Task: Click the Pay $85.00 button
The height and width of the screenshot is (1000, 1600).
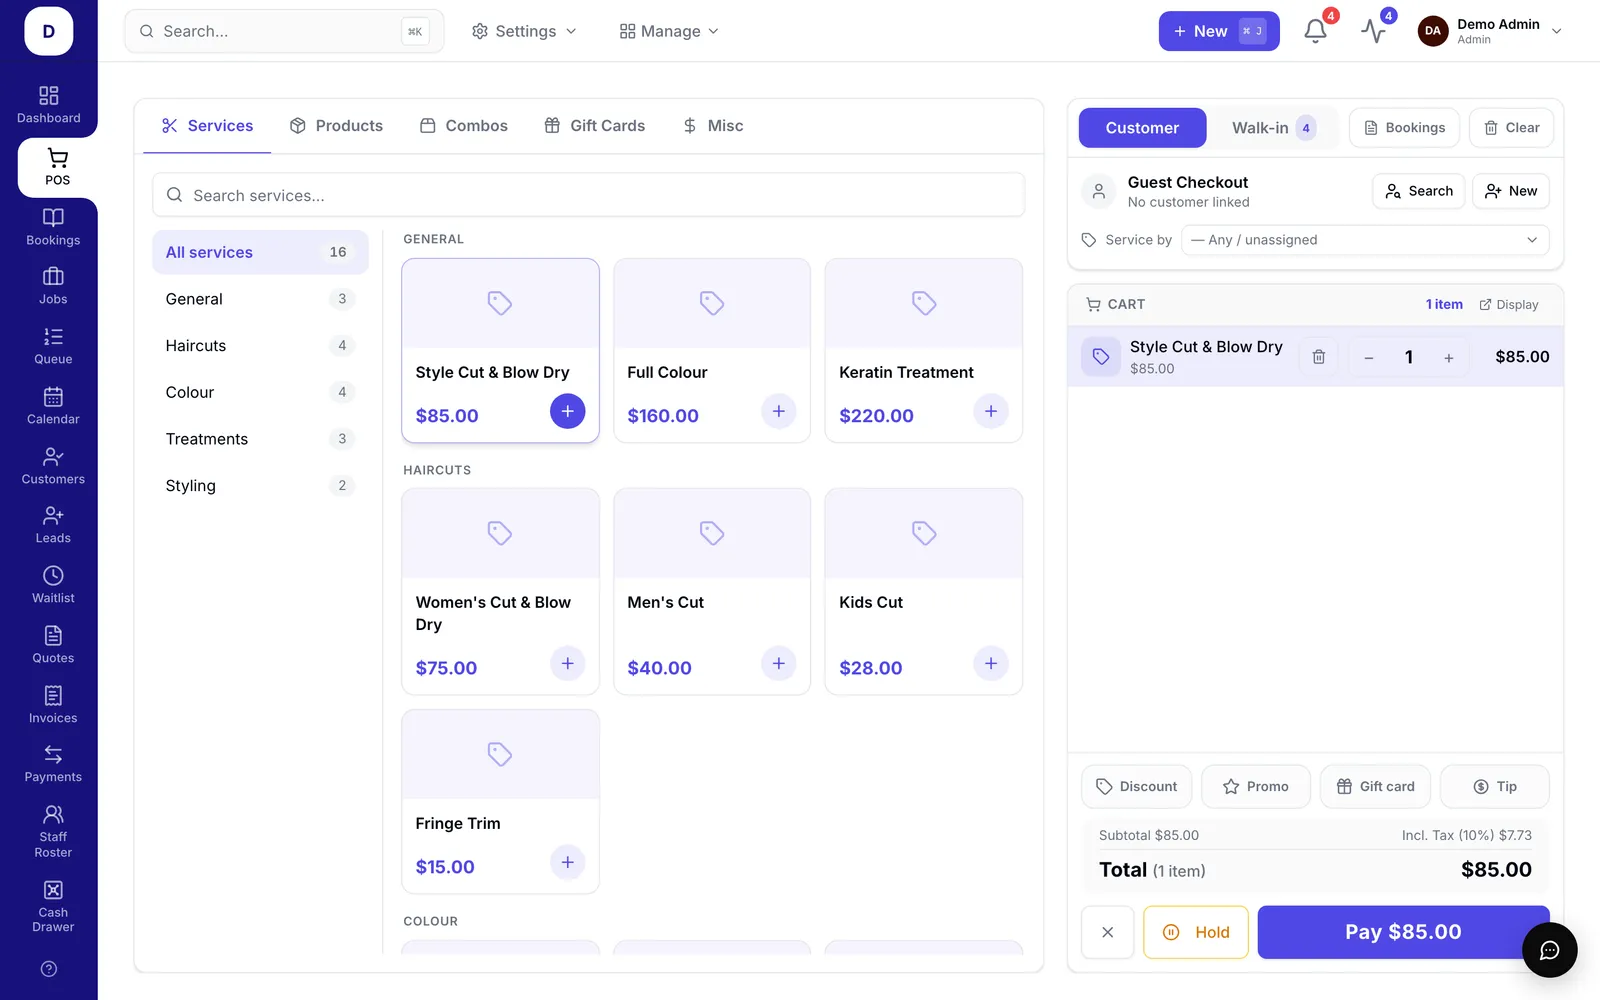Action: pyautogui.click(x=1403, y=932)
